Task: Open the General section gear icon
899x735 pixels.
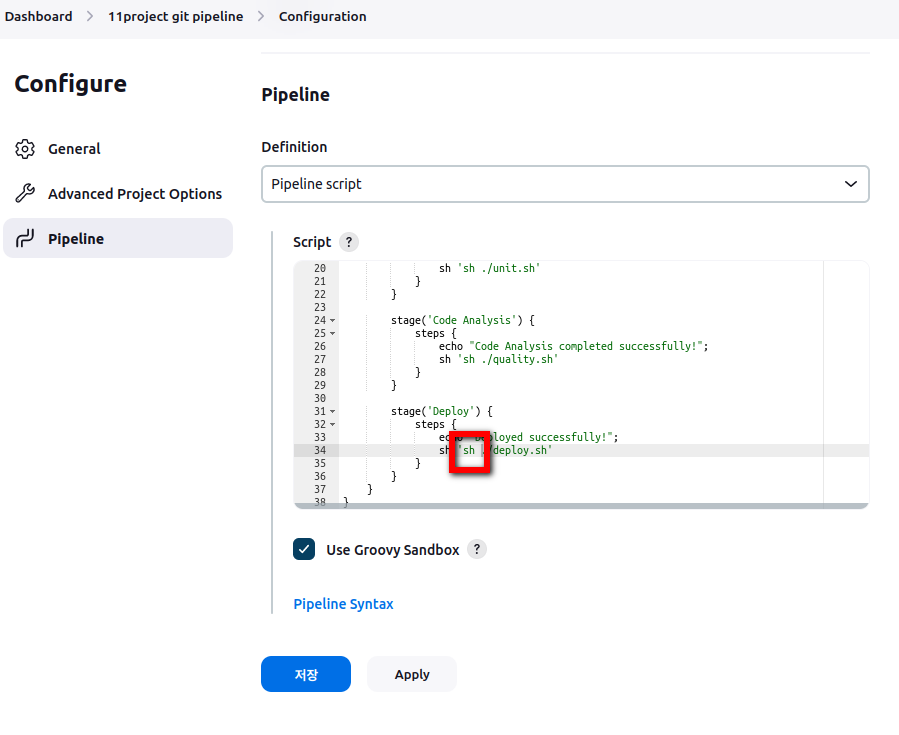Action: [x=25, y=149]
